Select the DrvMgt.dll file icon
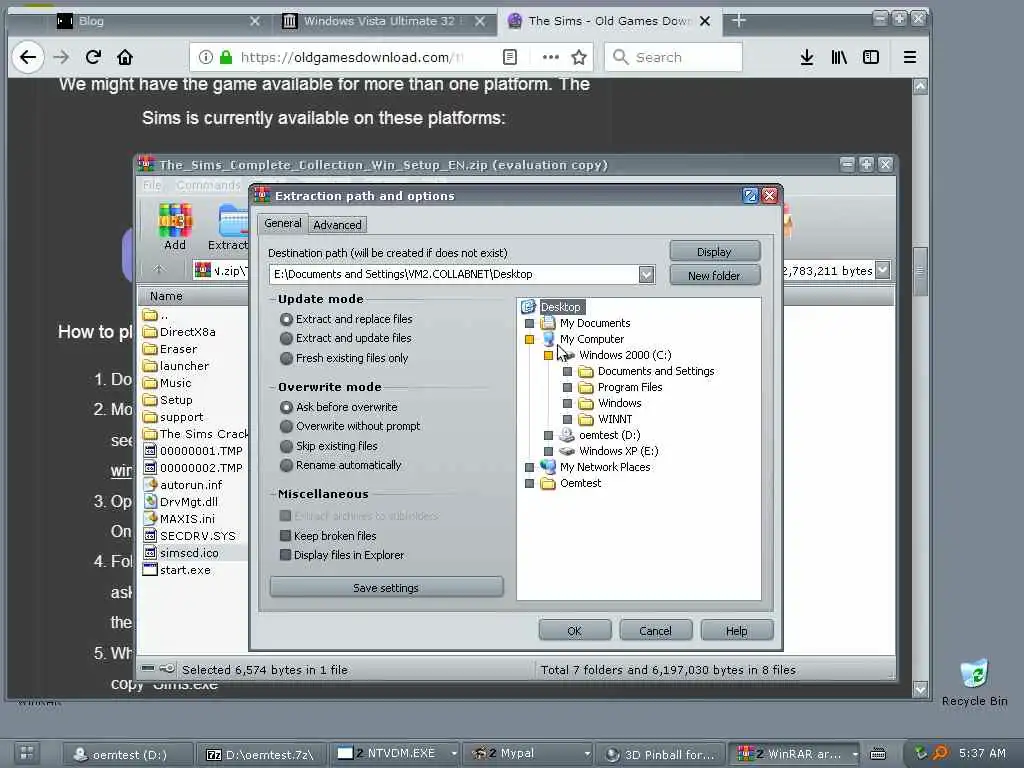This screenshot has height=768, width=1024. click(x=151, y=502)
